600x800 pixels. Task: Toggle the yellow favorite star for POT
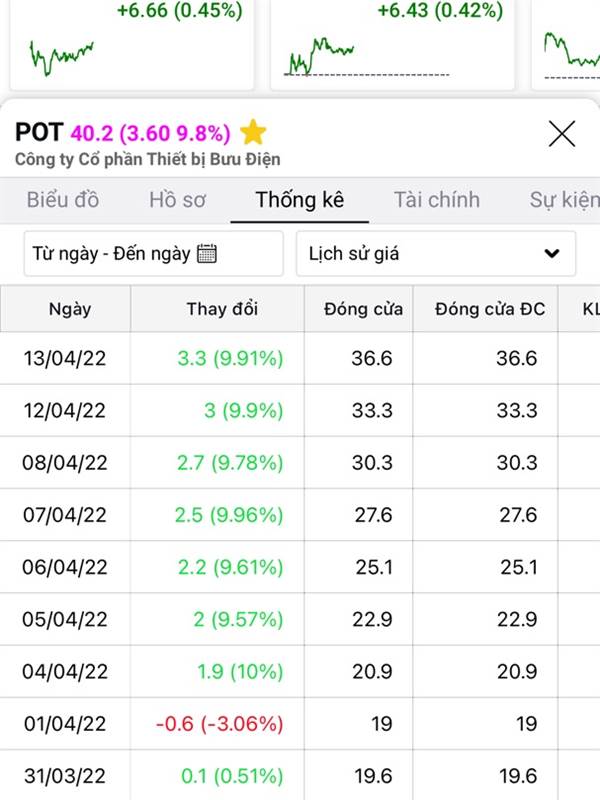tap(254, 132)
